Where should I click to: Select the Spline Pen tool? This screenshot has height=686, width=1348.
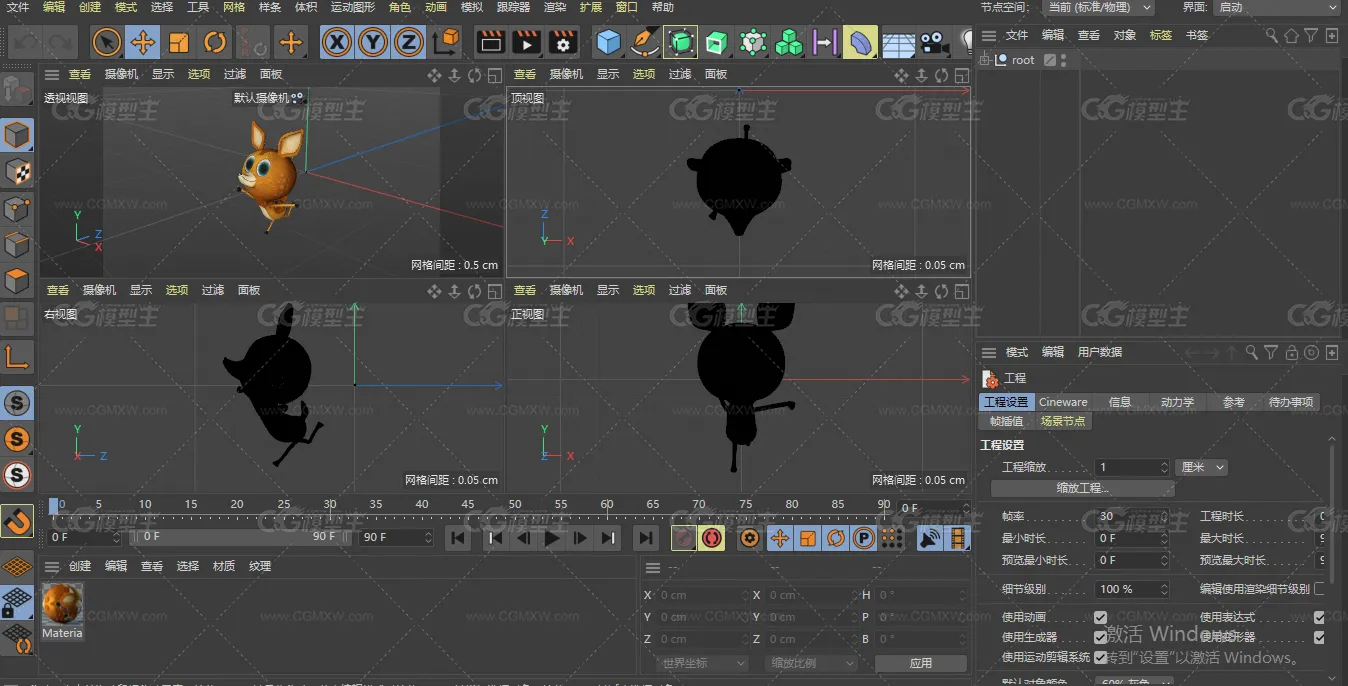pos(645,42)
